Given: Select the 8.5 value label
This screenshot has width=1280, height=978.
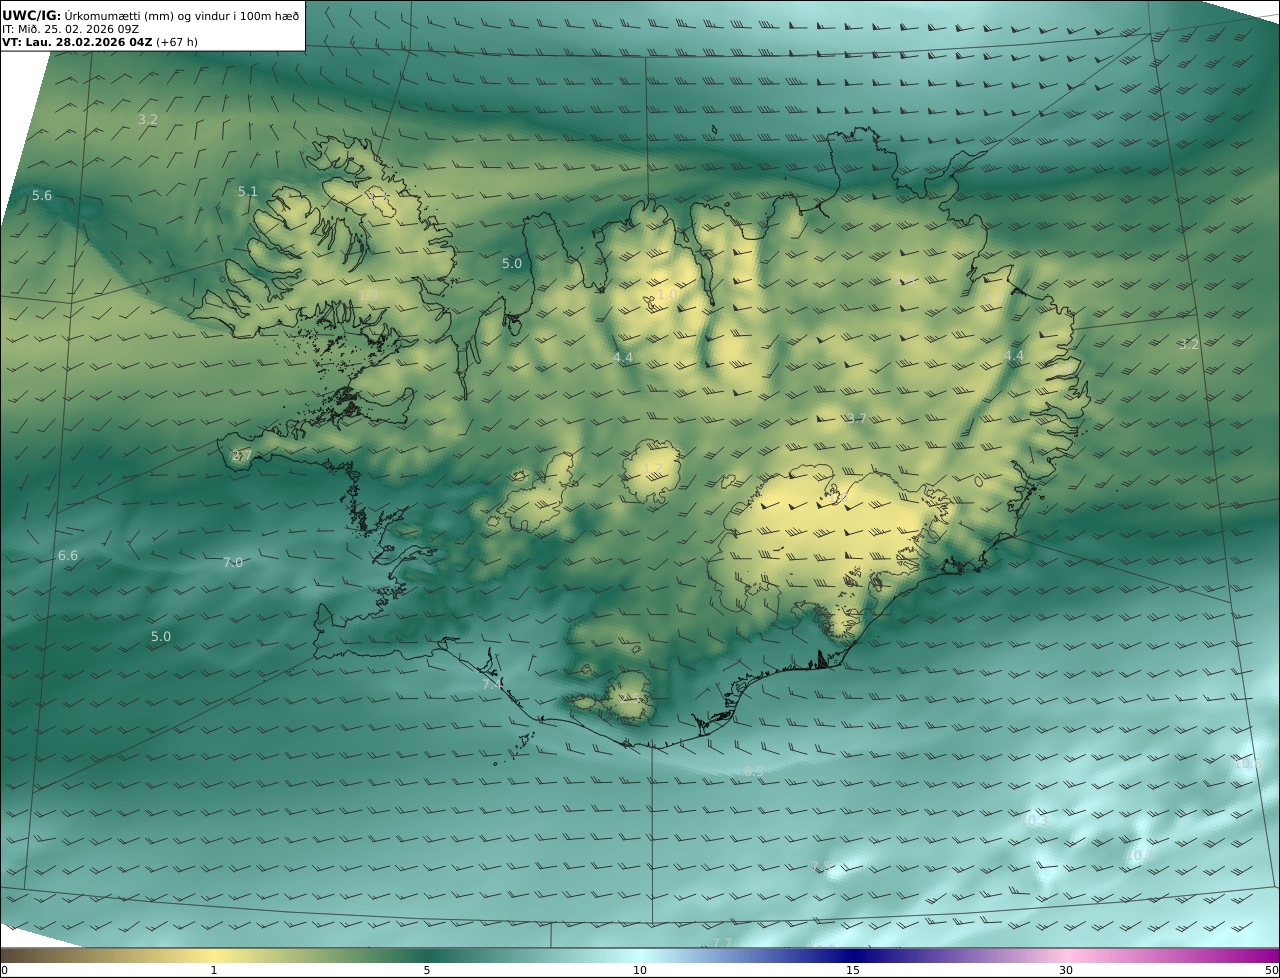Looking at the screenshot, I should coord(753,771).
